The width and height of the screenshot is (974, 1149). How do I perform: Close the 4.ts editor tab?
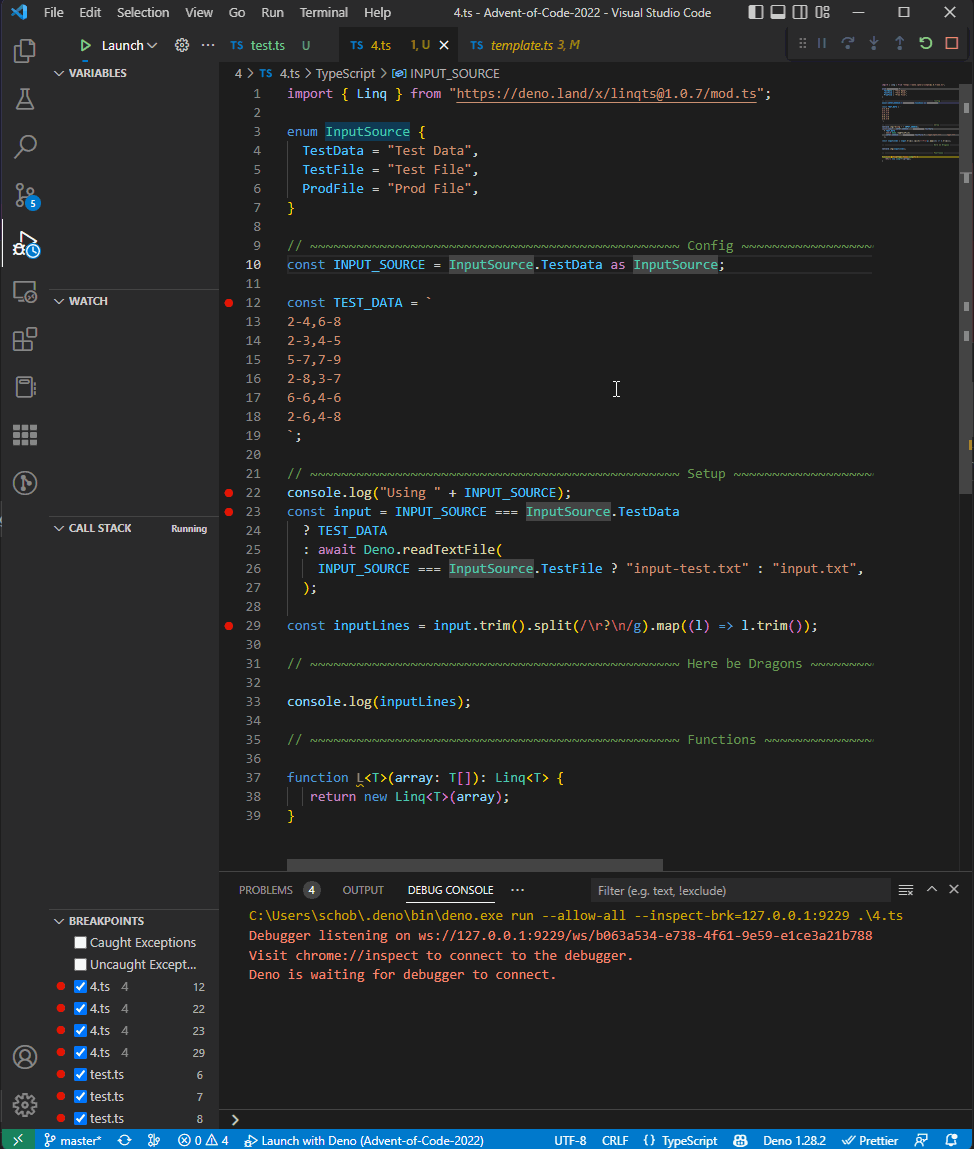pyautogui.click(x=444, y=45)
